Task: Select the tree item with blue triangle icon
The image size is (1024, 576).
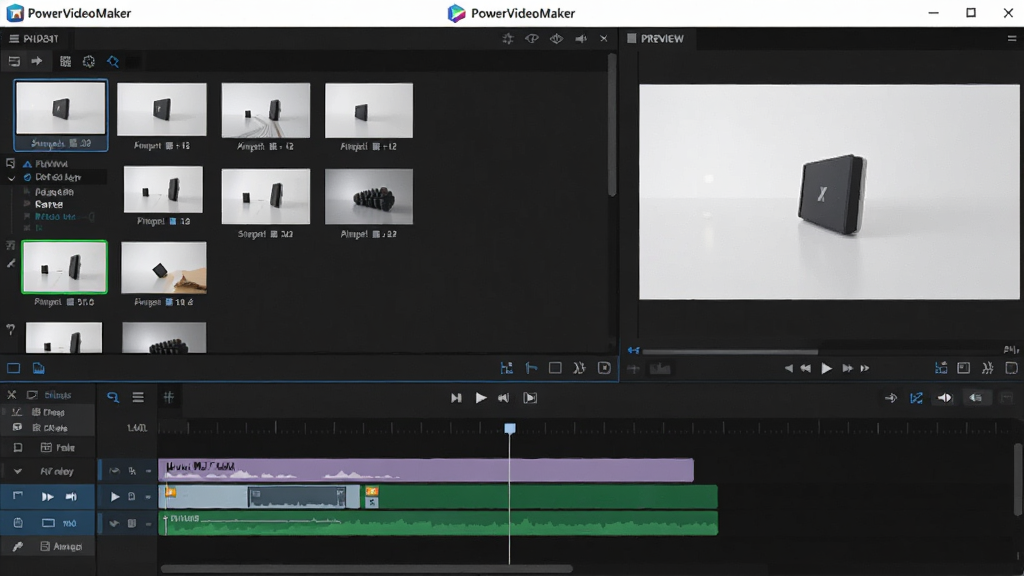Action: pos(44,164)
